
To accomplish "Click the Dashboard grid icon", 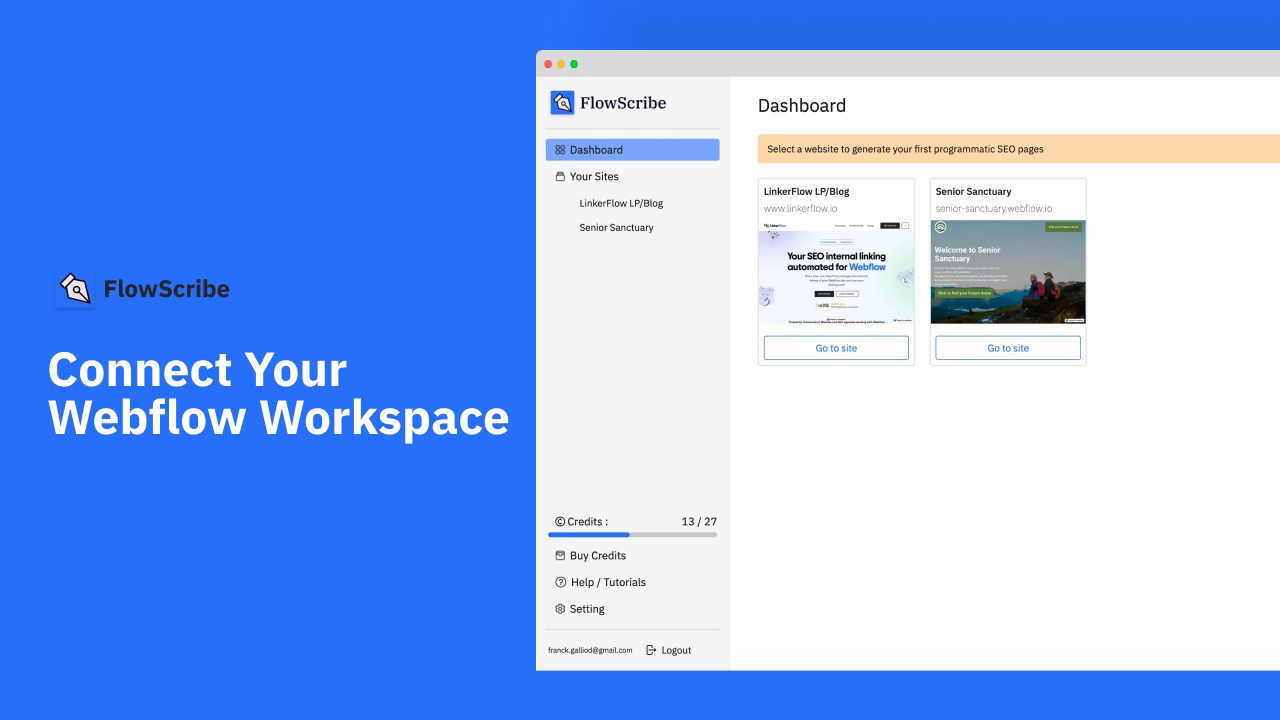I will (560, 150).
